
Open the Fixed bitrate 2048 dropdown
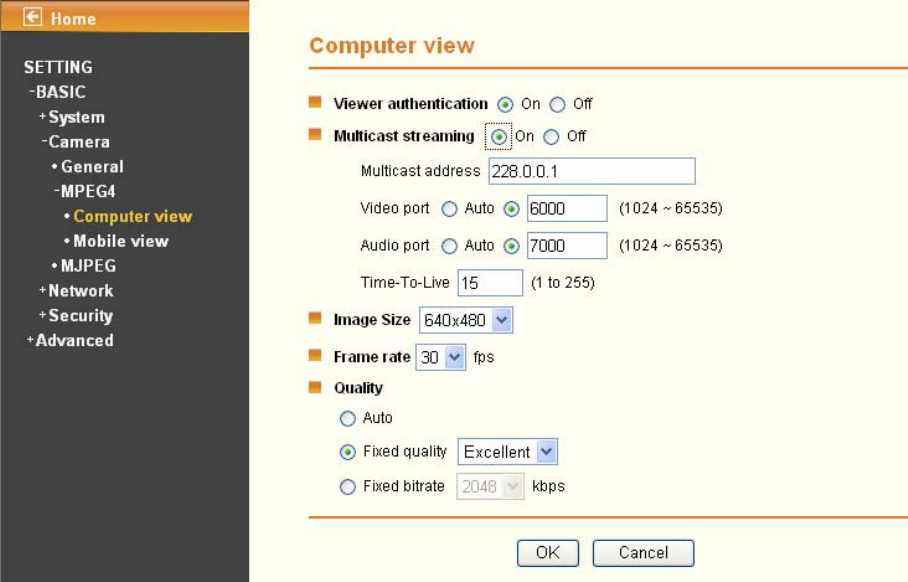tap(490, 486)
